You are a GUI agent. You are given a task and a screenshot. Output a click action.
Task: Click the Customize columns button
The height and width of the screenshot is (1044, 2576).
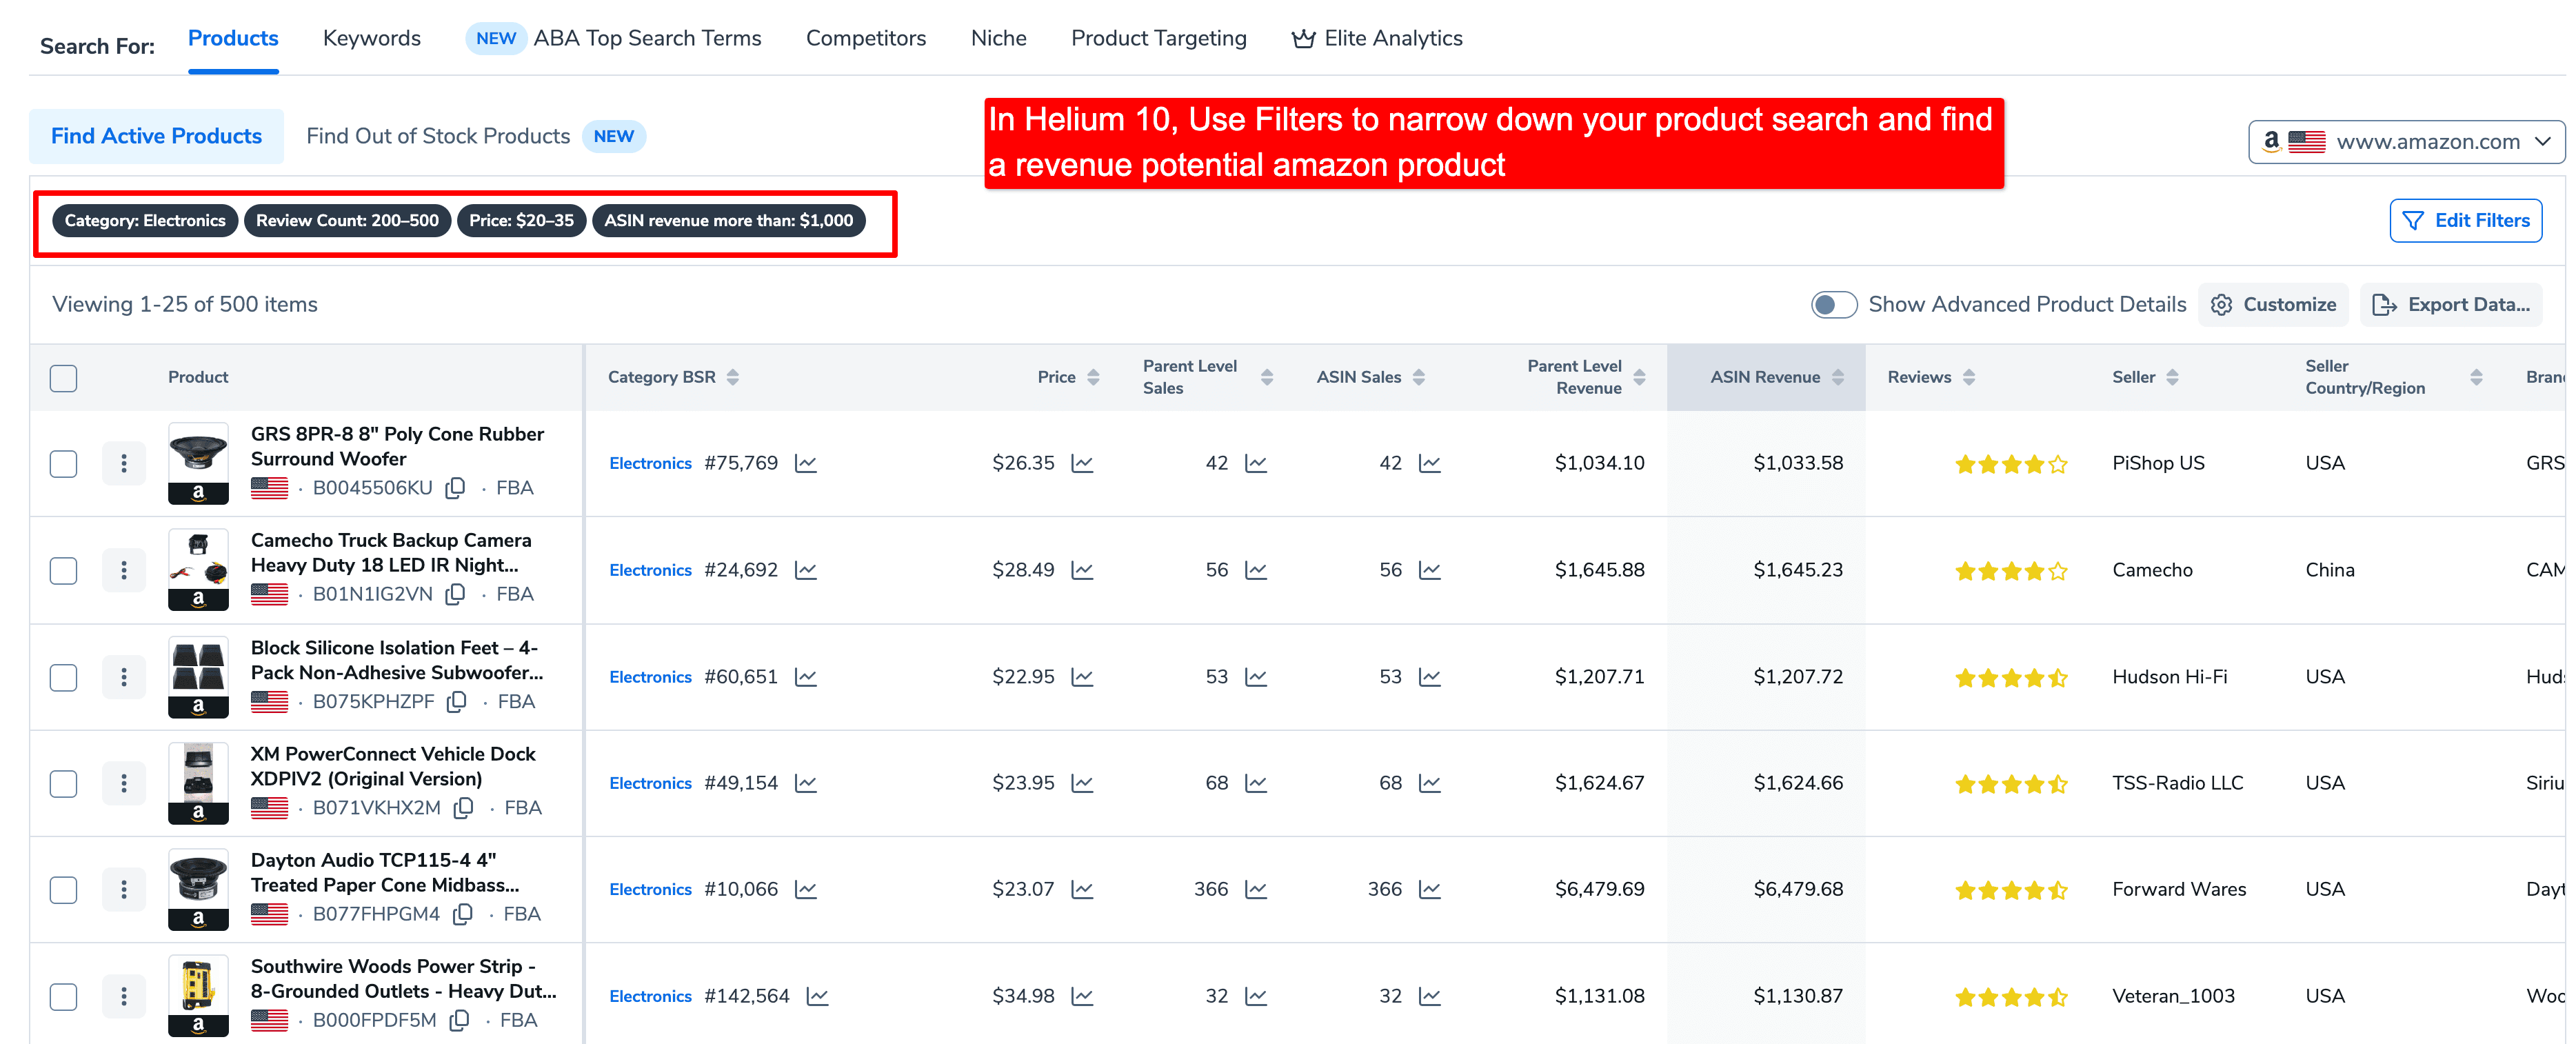coord(2272,304)
